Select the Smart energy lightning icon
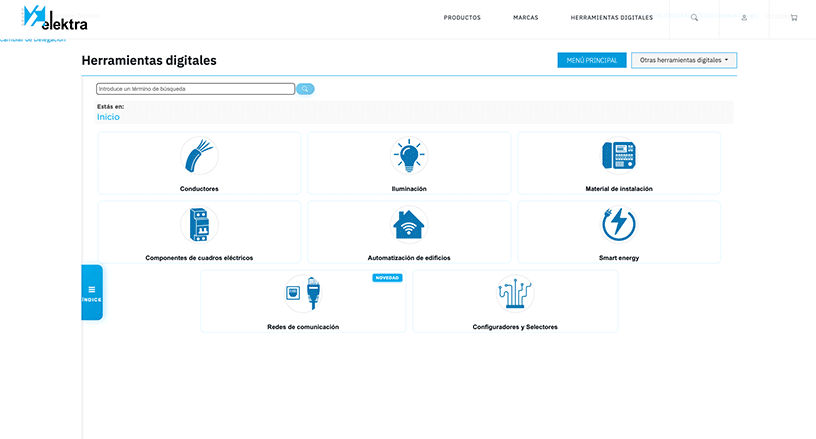Image resolution: width=816 pixels, height=439 pixels. (x=619, y=225)
